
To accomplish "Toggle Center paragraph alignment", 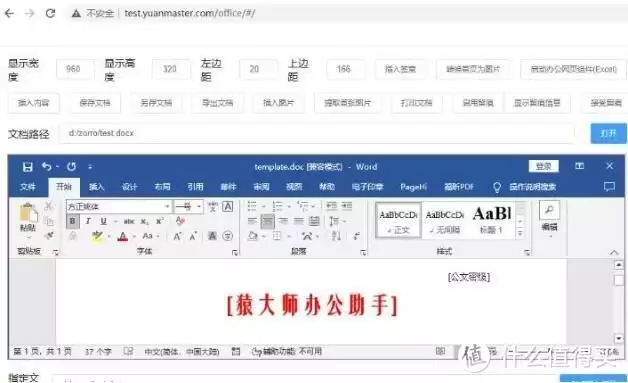I will pyautogui.click(x=268, y=221).
